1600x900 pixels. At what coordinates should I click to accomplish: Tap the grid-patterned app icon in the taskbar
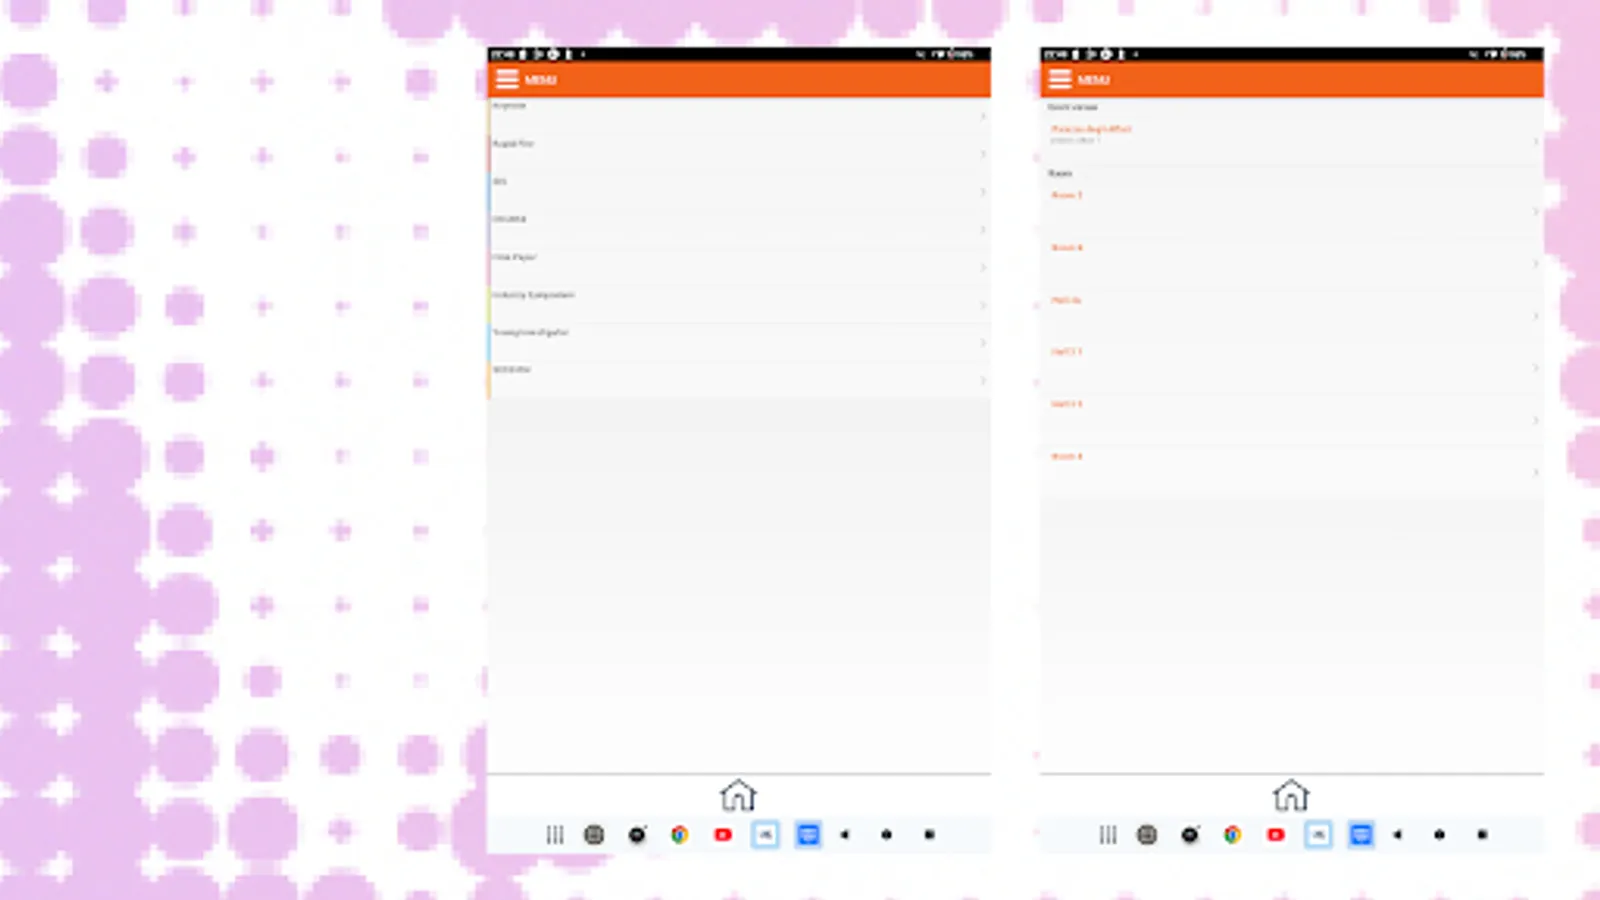pos(595,835)
